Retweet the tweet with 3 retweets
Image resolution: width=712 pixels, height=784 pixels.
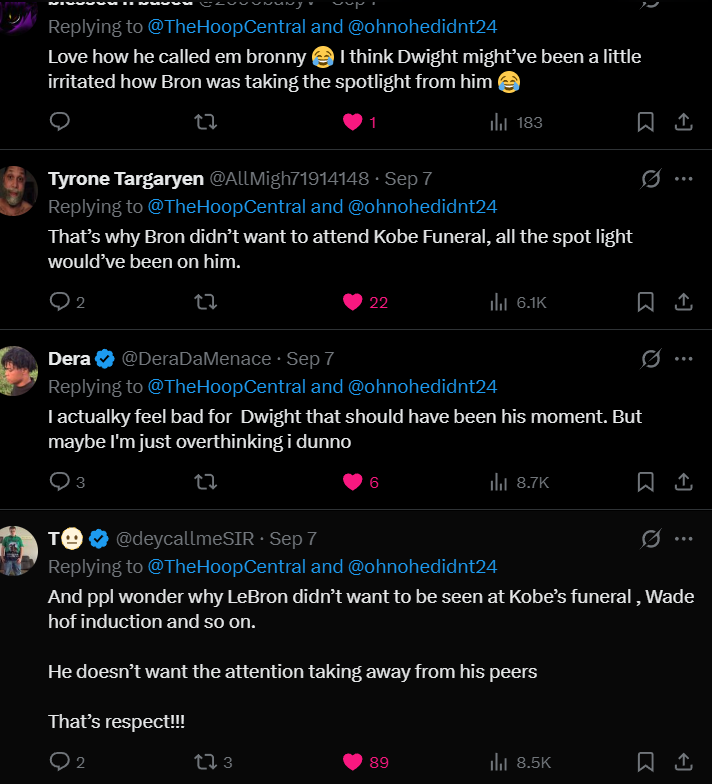[x=205, y=761]
